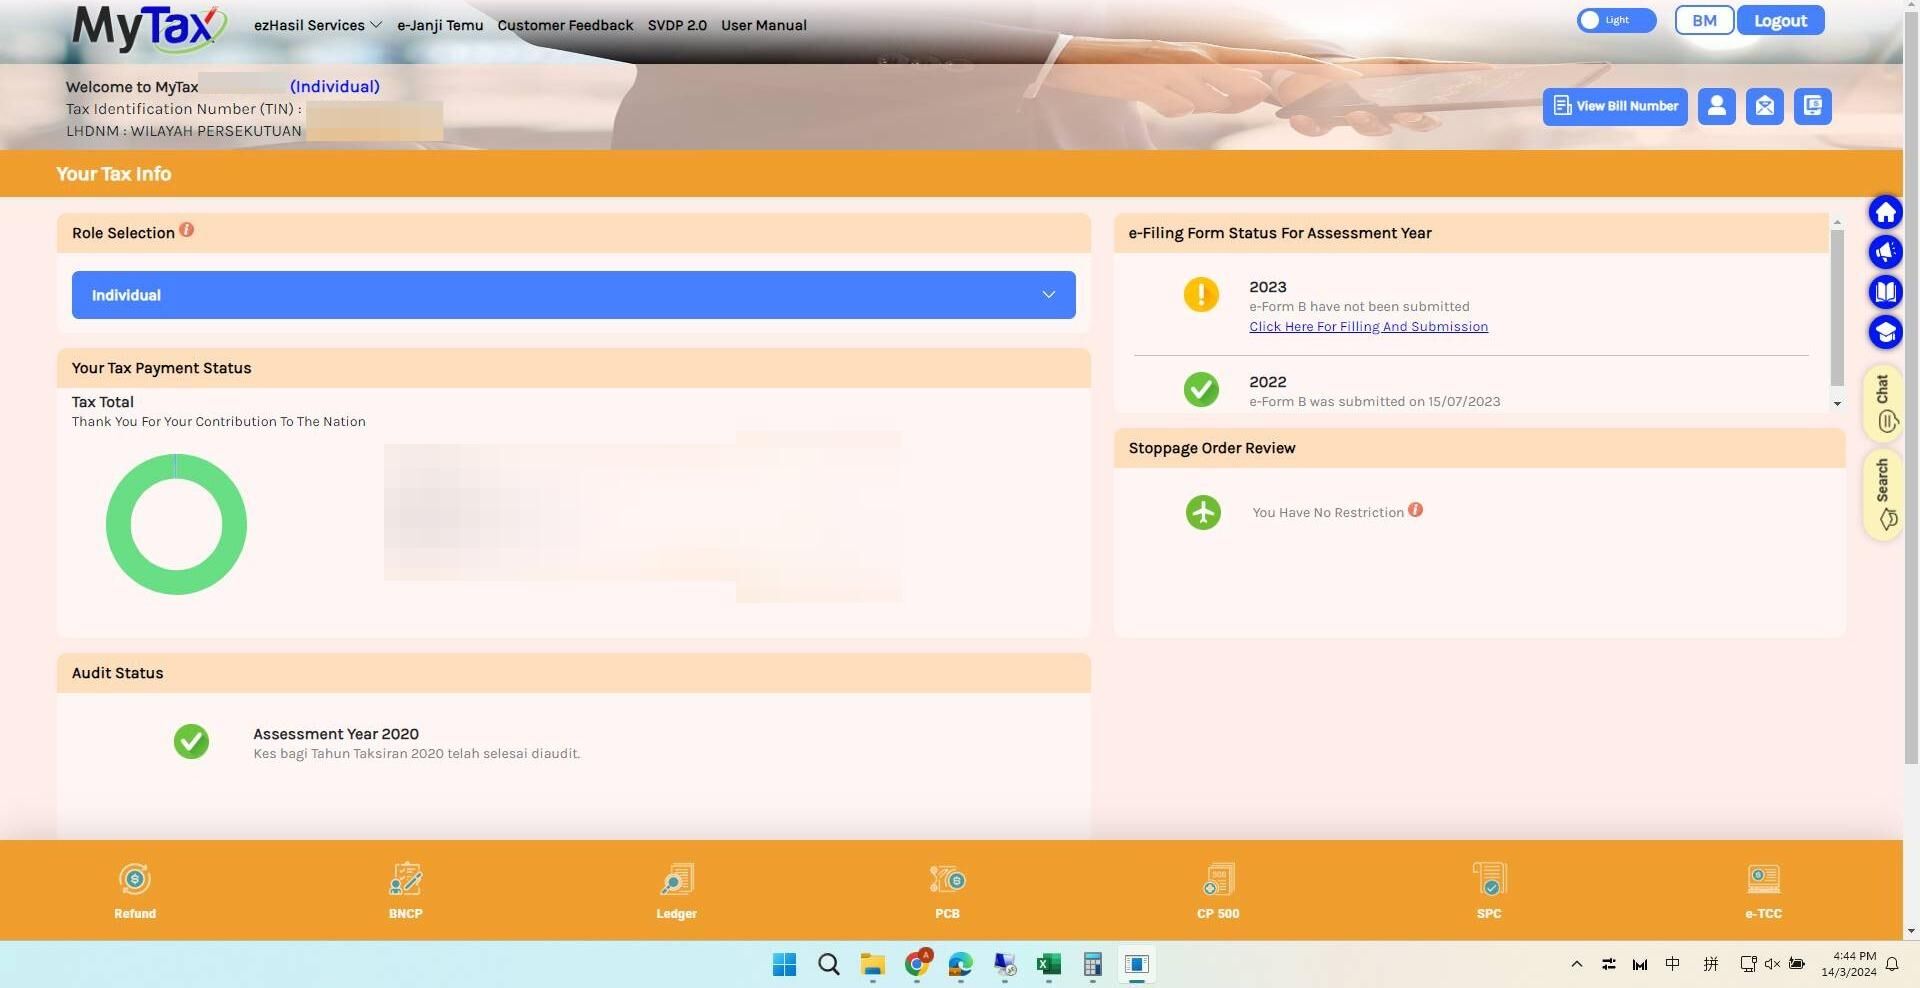Open Calculator from taskbar
The width and height of the screenshot is (1920, 988).
point(1092,964)
